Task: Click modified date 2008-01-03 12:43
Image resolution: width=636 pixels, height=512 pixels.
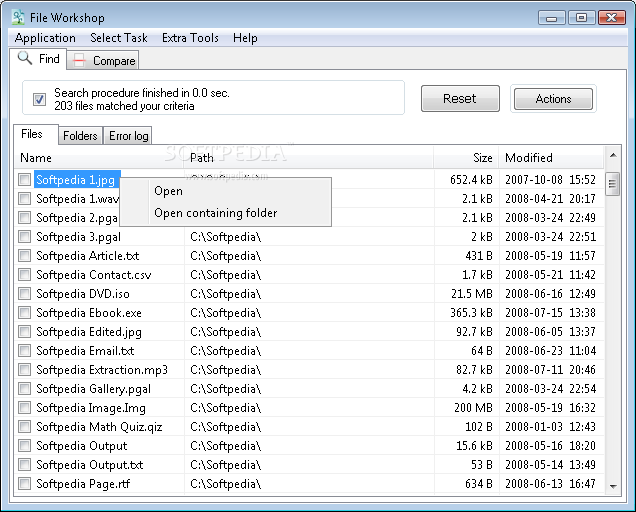Action: click(x=550, y=427)
